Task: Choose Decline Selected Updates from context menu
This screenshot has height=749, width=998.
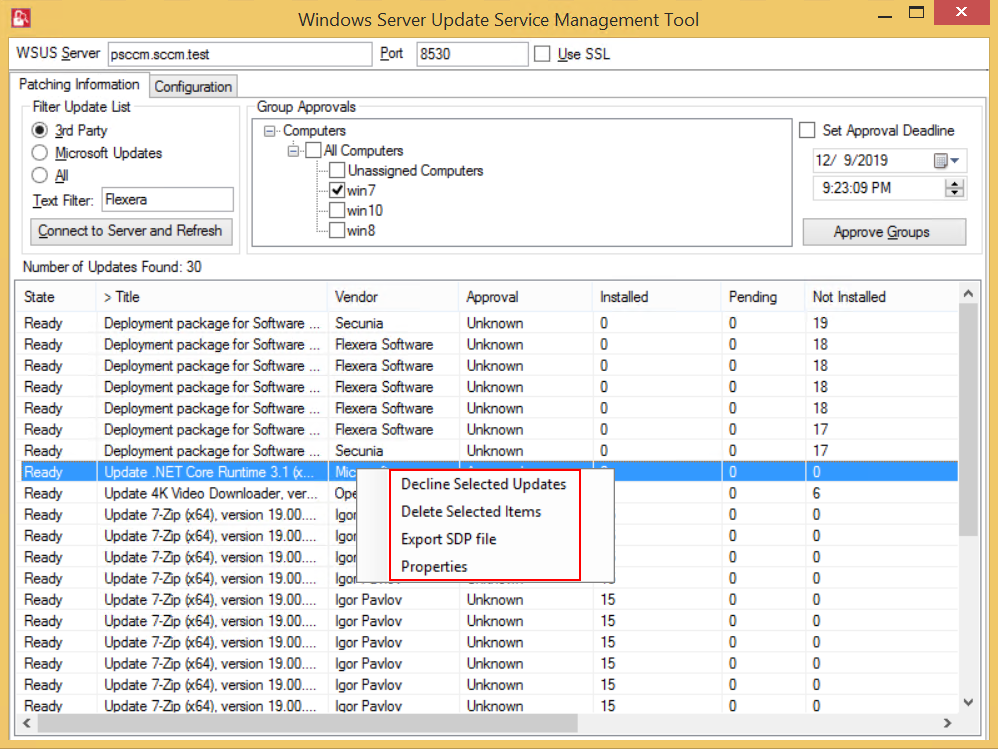Action: [x=483, y=484]
